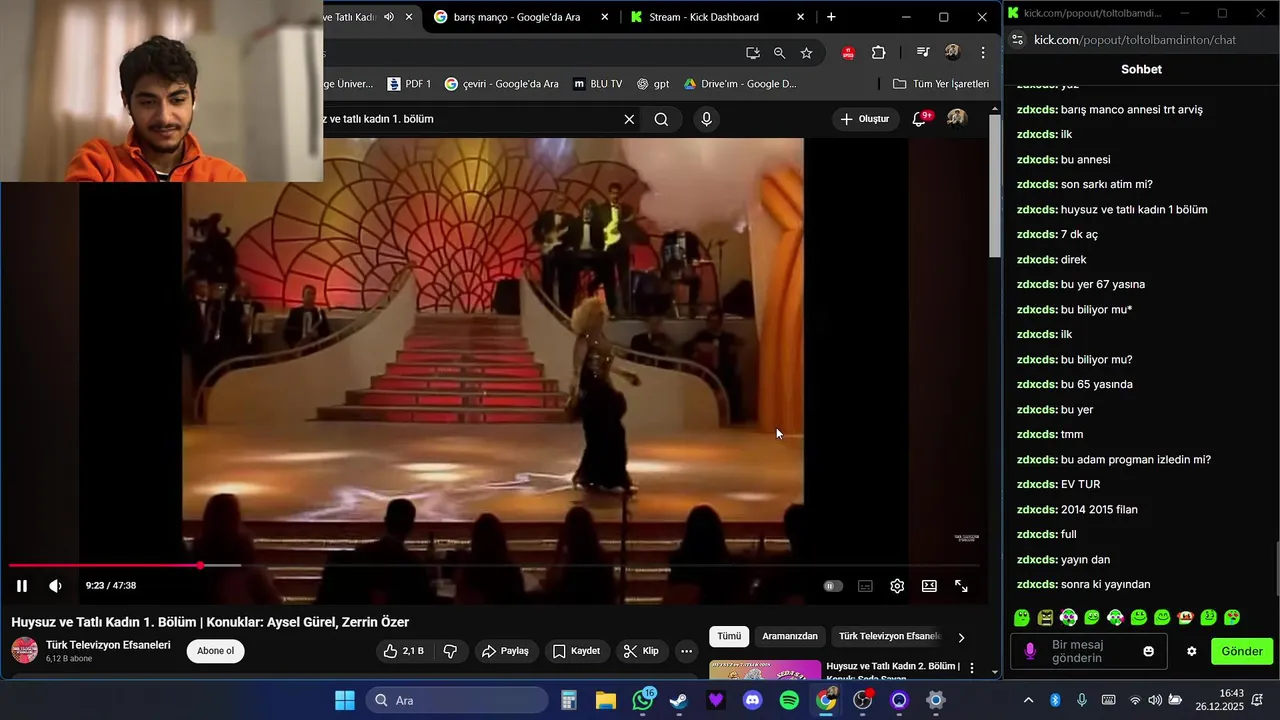Open Türk Televizyon Efsaneleri channel name
The height and width of the screenshot is (720, 1280).
tap(108, 645)
